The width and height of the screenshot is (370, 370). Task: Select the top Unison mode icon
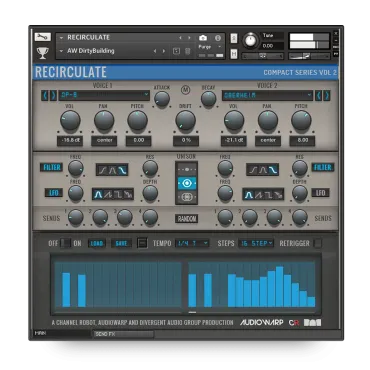coord(187,170)
